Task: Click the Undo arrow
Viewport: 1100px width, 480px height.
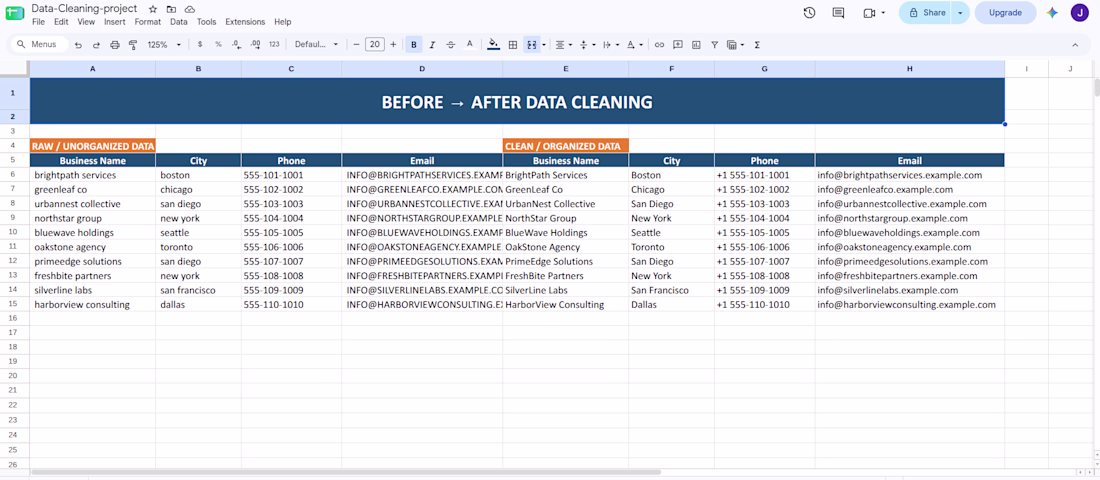Action: point(79,44)
